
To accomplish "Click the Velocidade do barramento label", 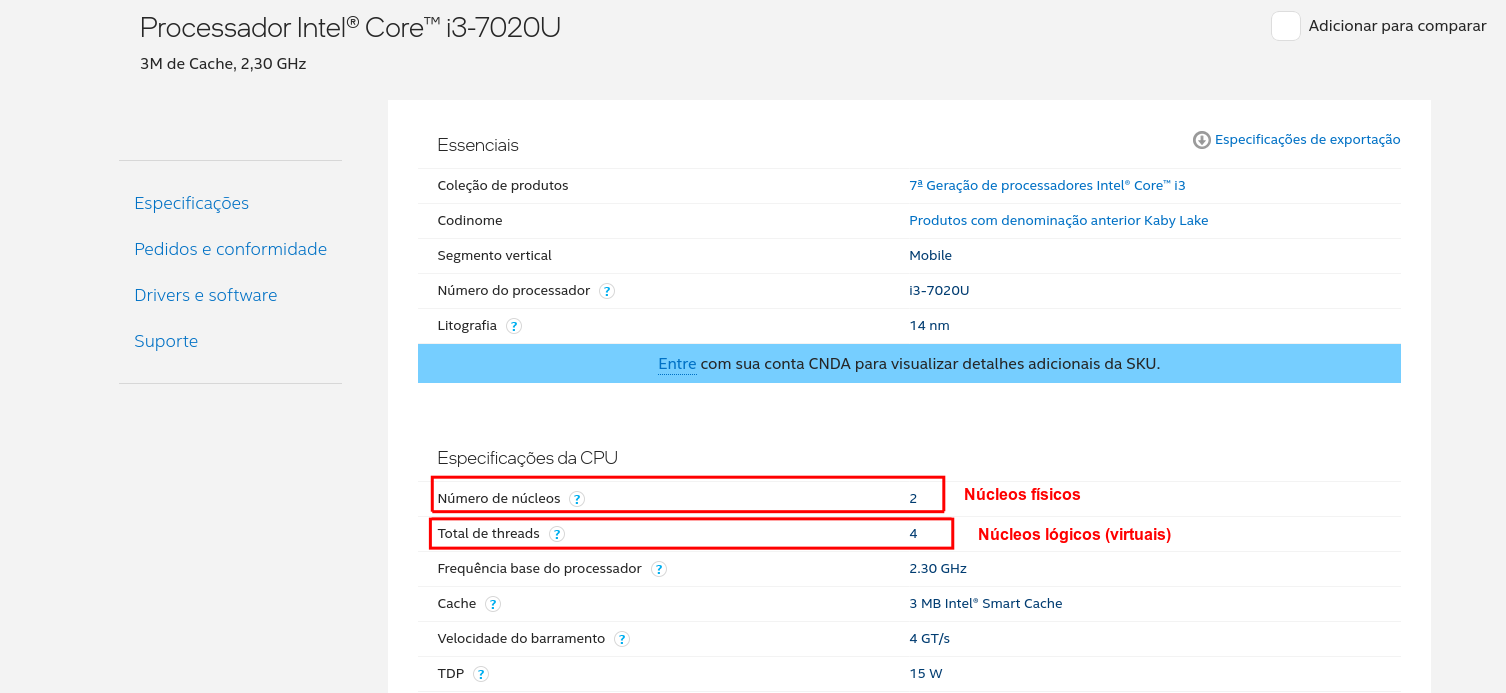I will (522, 639).
